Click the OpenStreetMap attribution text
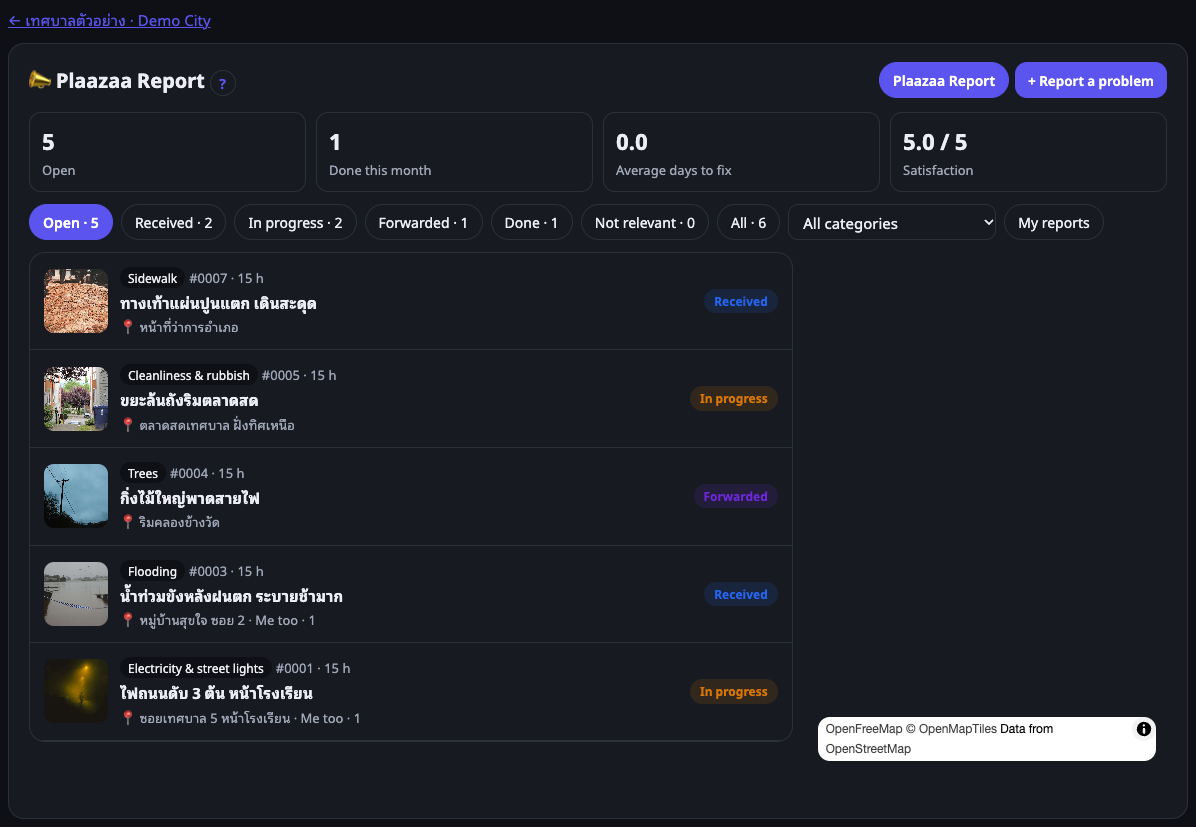 (868, 748)
